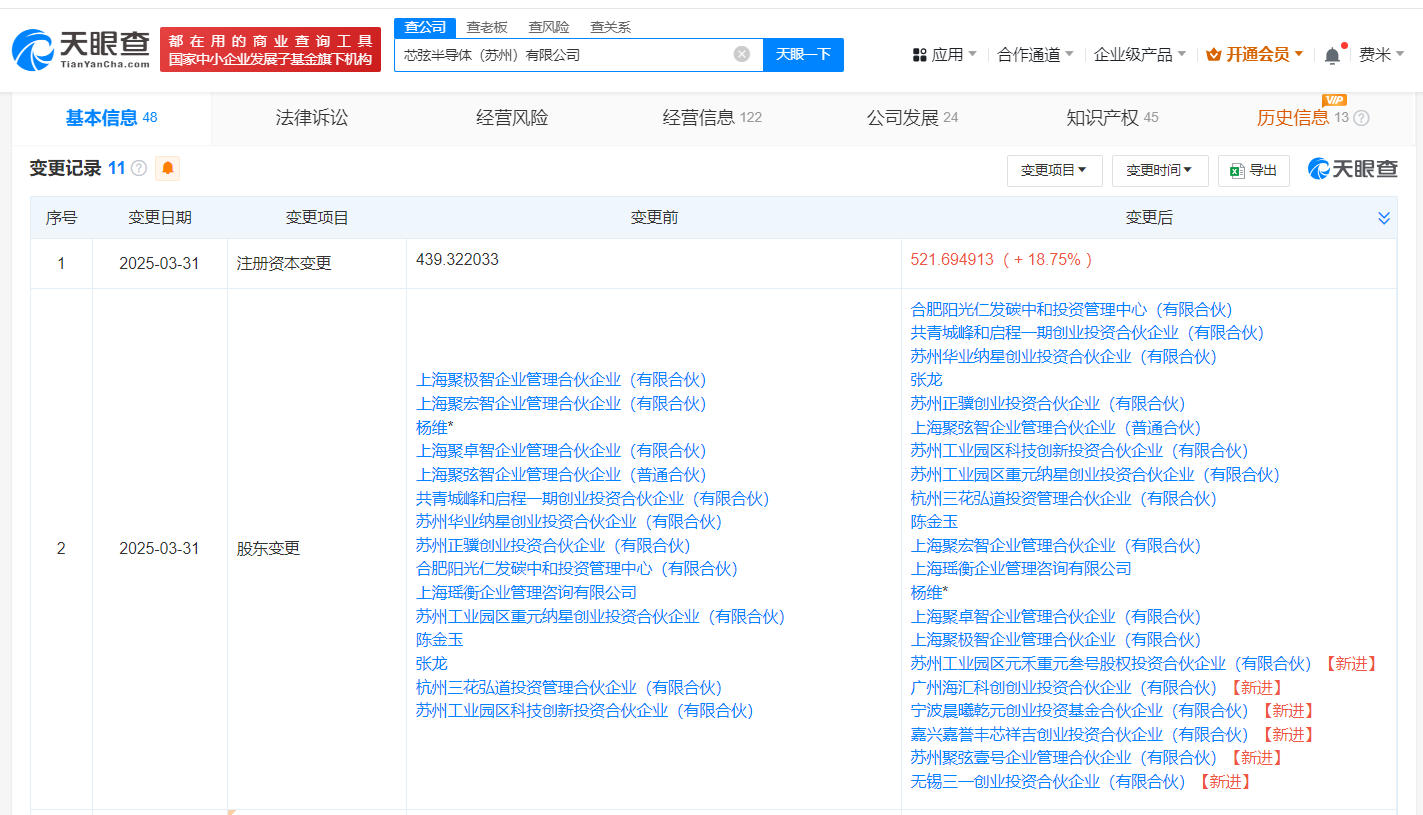
Task: Click the help icon next to 历史信息
Action: point(1361,118)
